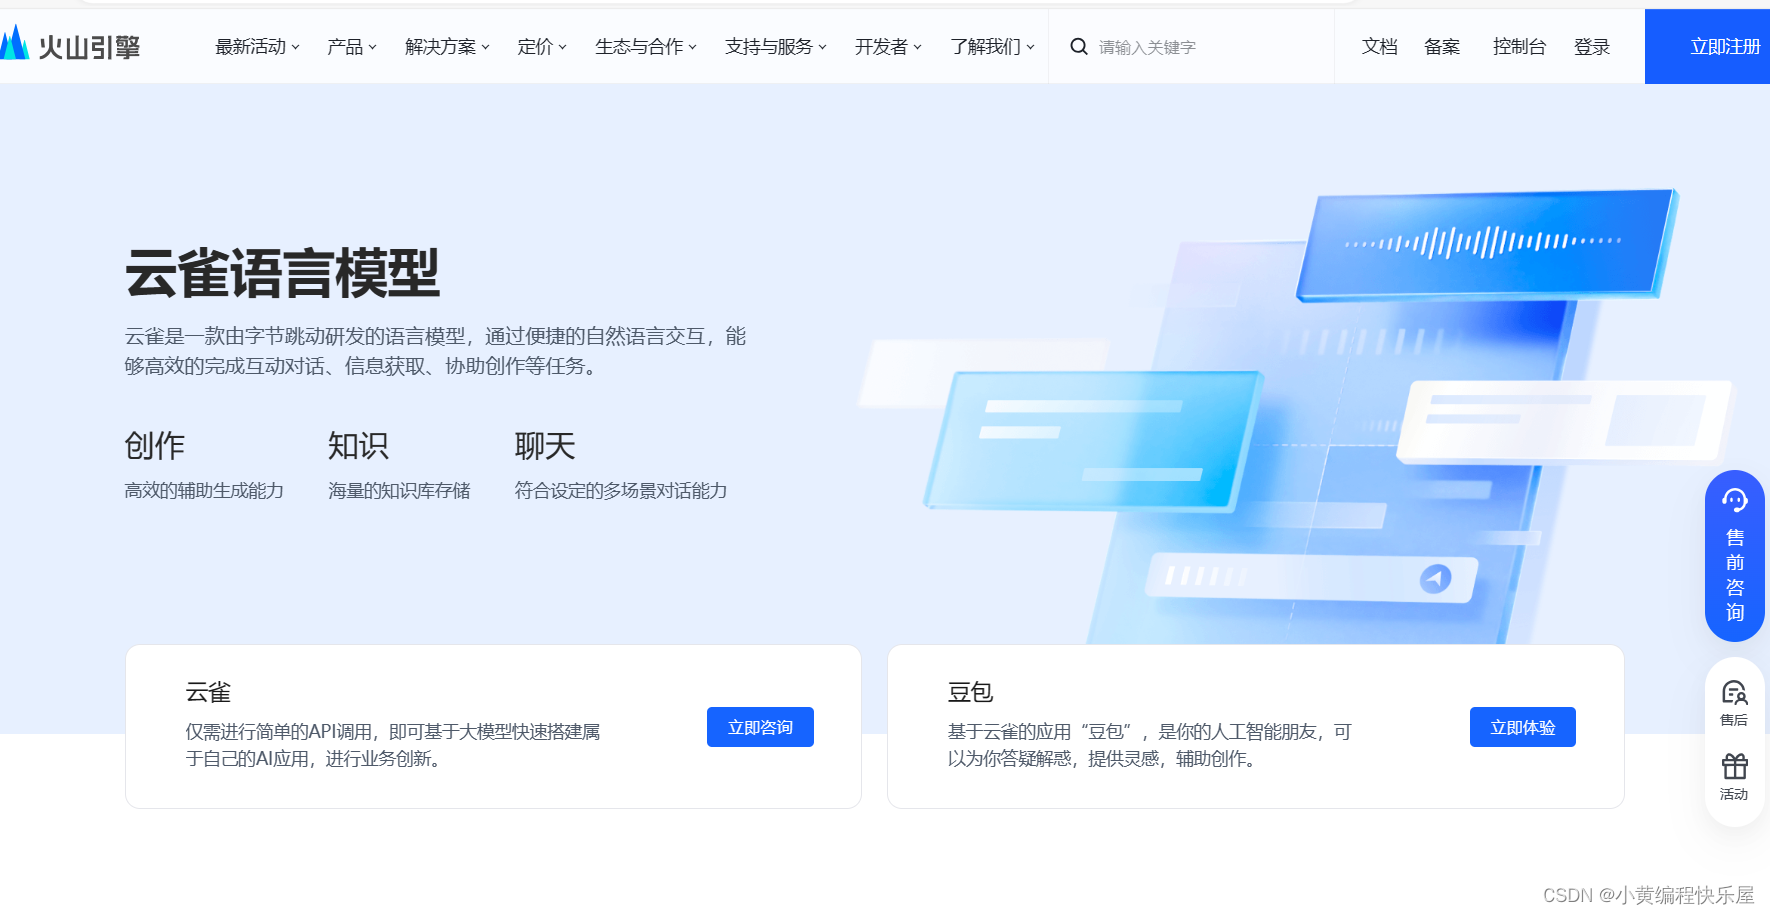Click the 火山引擎 logo
Screen dimensions: 1770x915
point(70,45)
